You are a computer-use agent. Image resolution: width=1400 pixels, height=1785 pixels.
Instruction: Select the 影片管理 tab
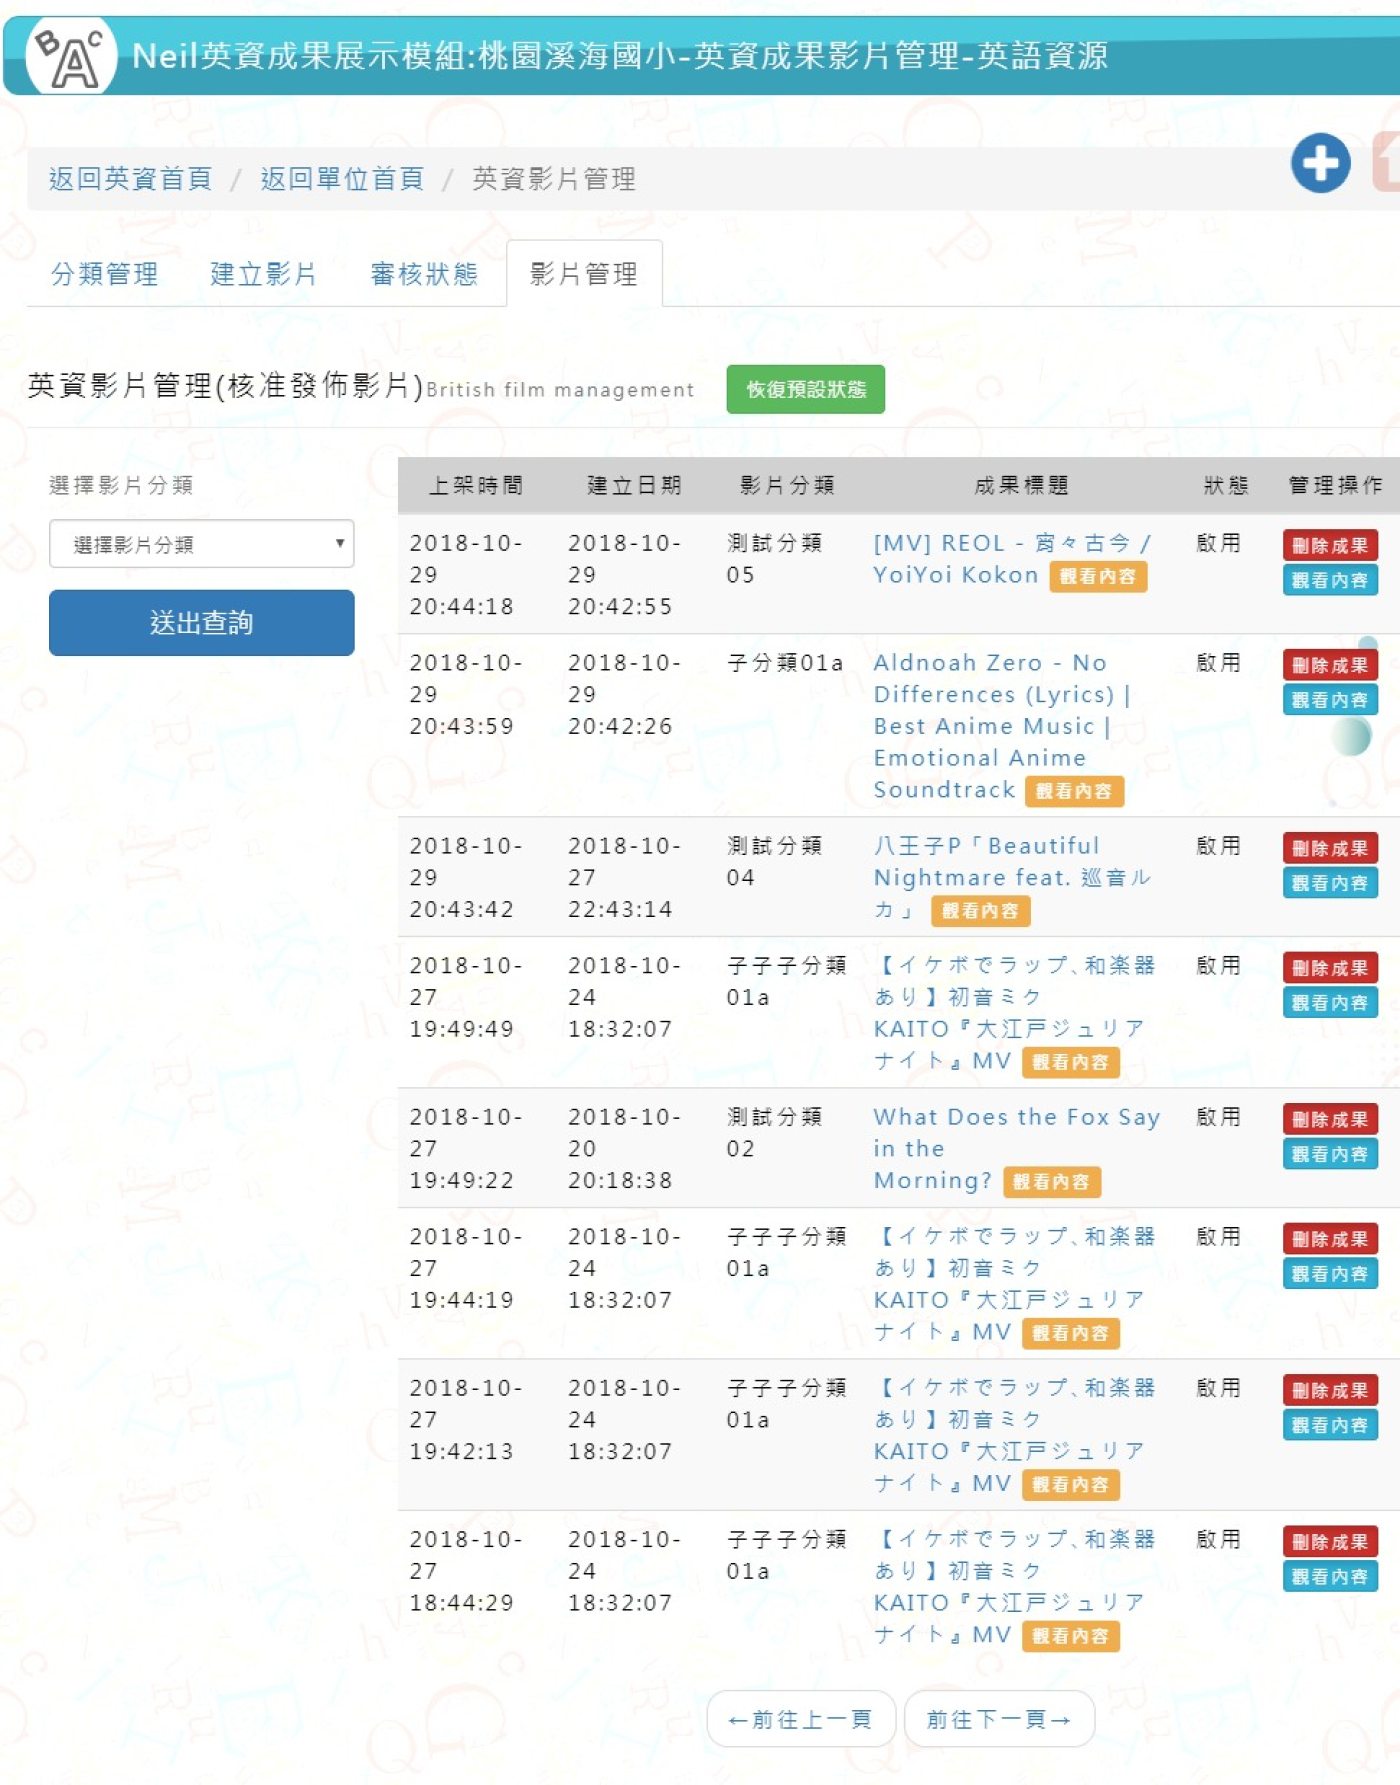point(584,274)
